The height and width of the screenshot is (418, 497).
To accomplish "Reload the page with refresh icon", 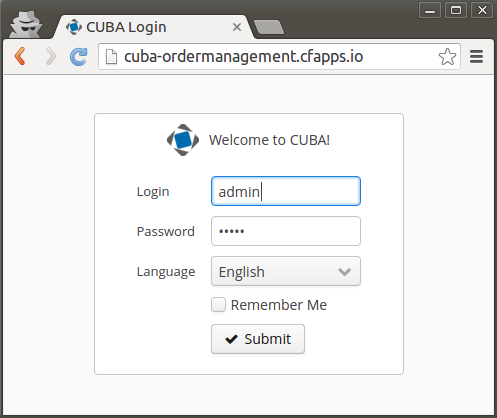I will [79, 56].
